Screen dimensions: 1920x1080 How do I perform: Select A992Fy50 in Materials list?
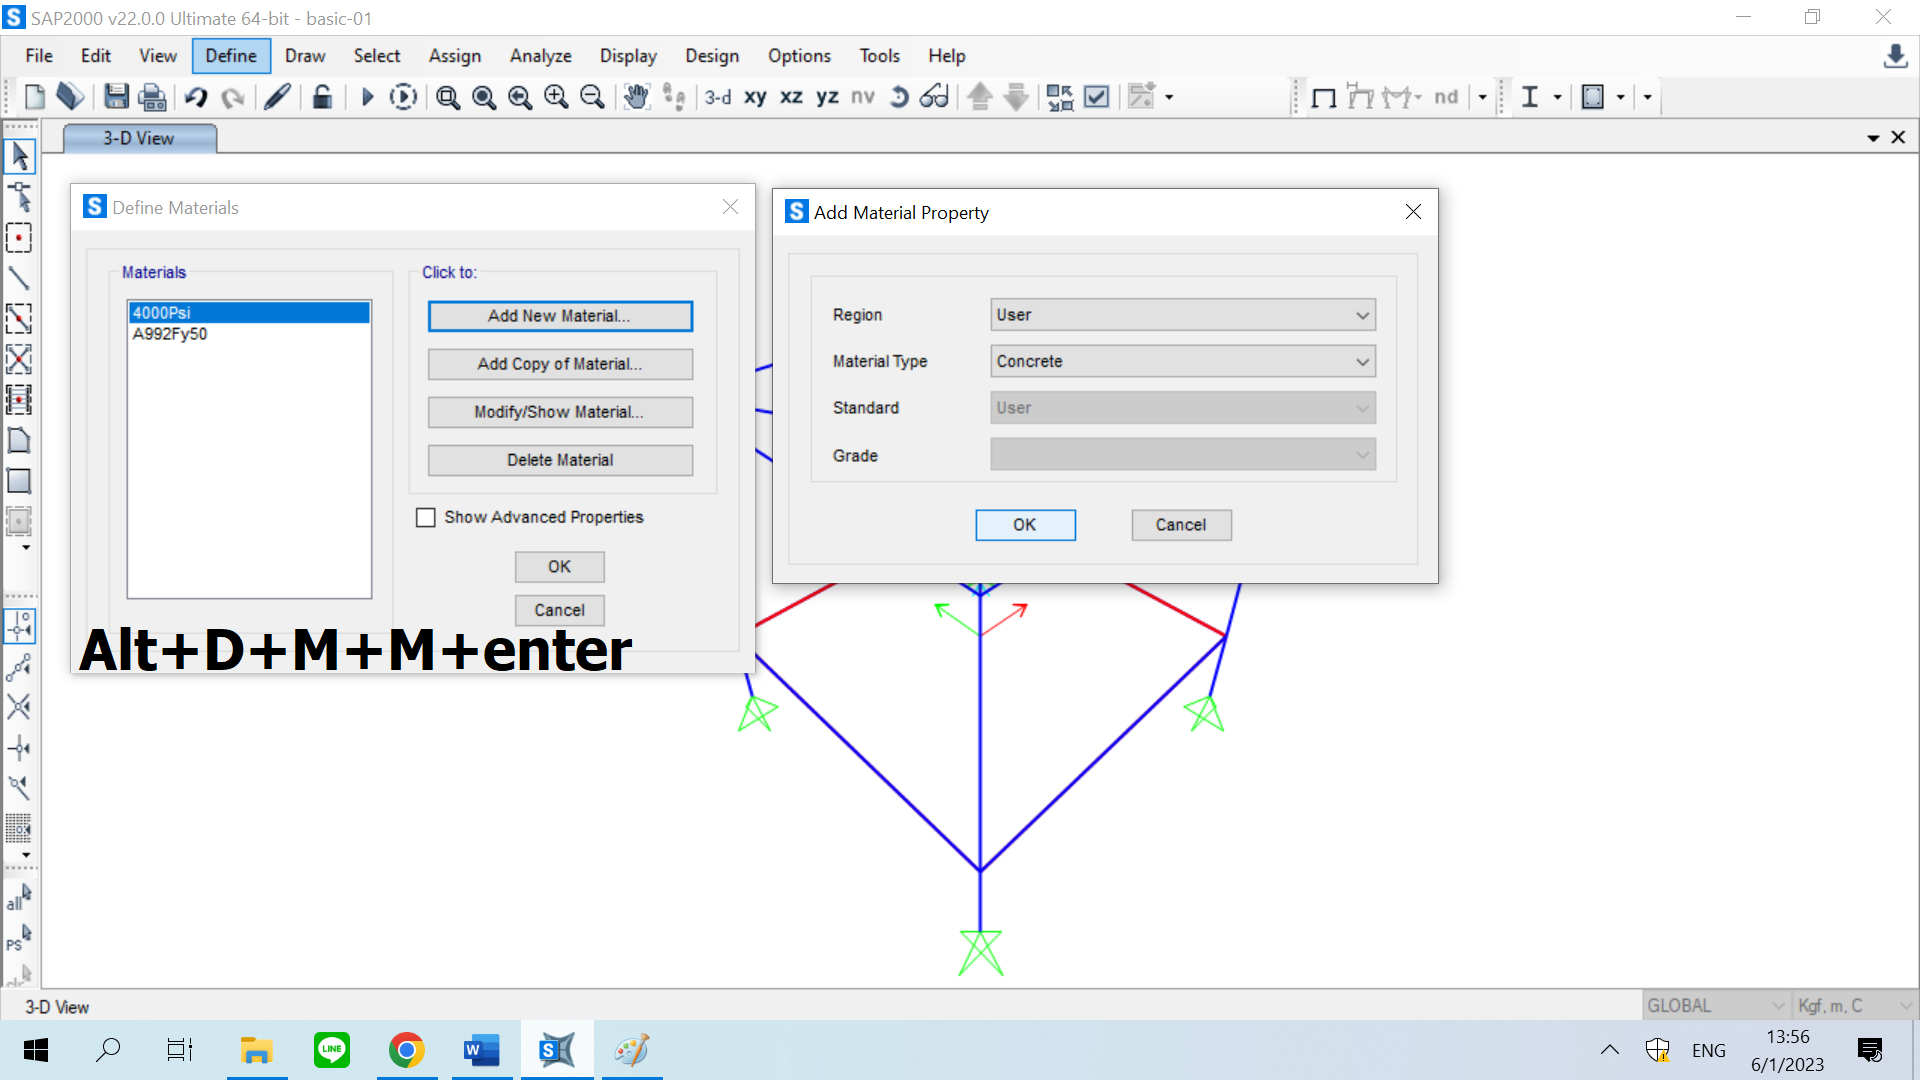pyautogui.click(x=170, y=334)
